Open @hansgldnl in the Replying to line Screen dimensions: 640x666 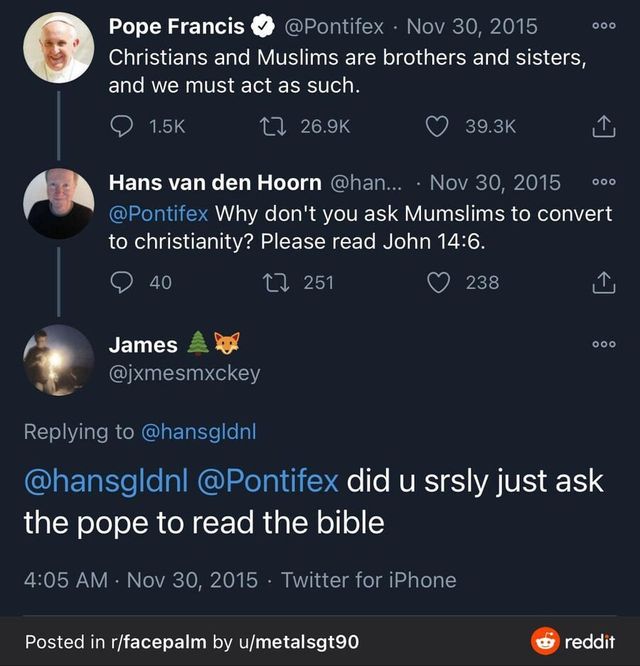click(x=199, y=432)
